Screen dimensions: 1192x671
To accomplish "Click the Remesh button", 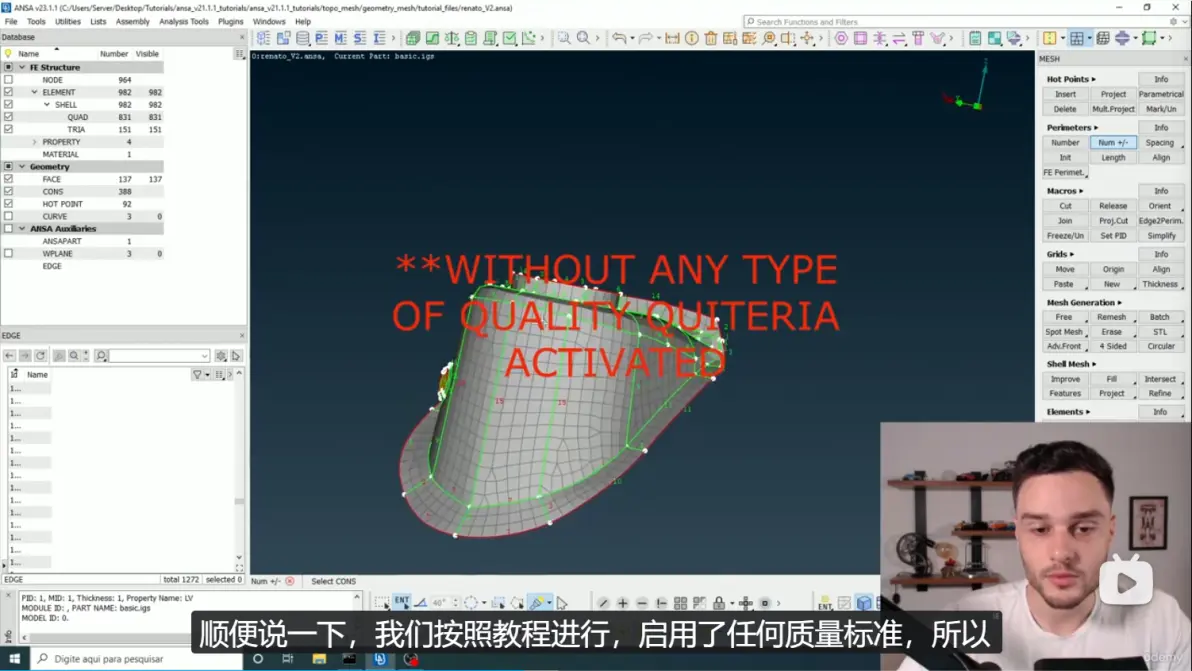I will pyautogui.click(x=1111, y=317).
